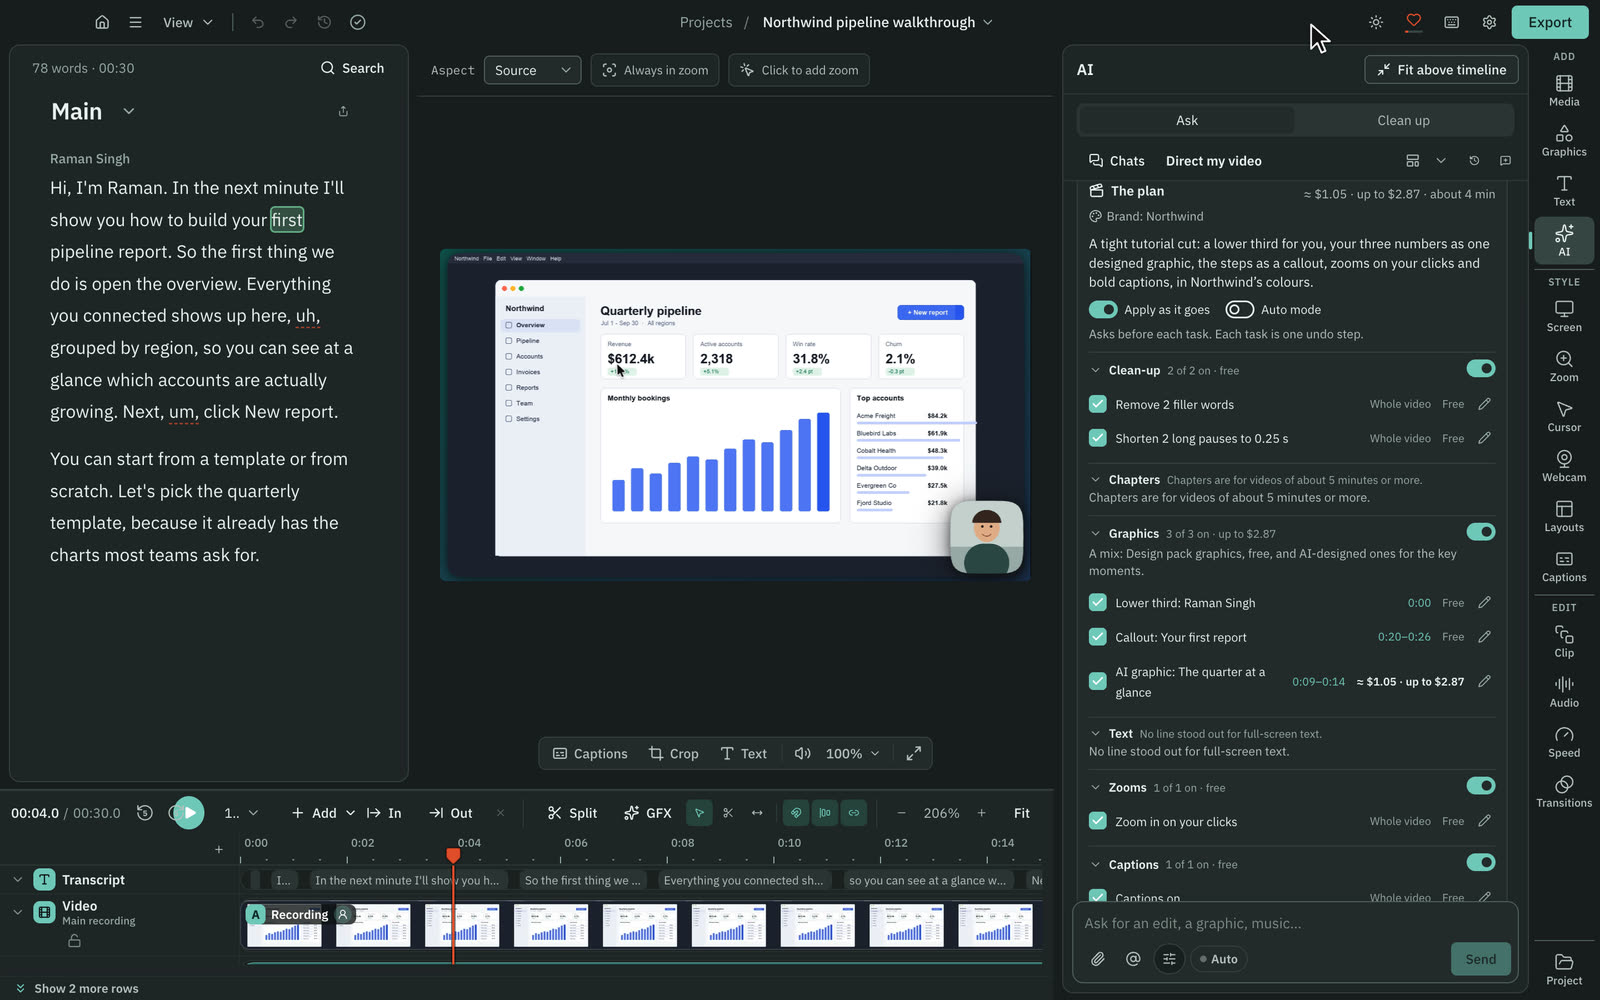Disable the Graphics section toggle
Viewport: 1600px width, 1000px height.
1480,532
